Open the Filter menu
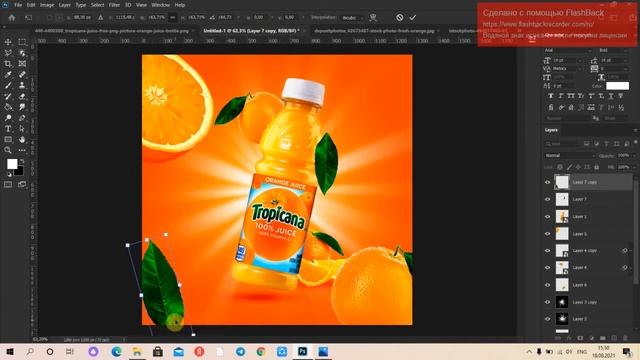Image resolution: width=640 pixels, height=360 pixels. pos(114,5)
